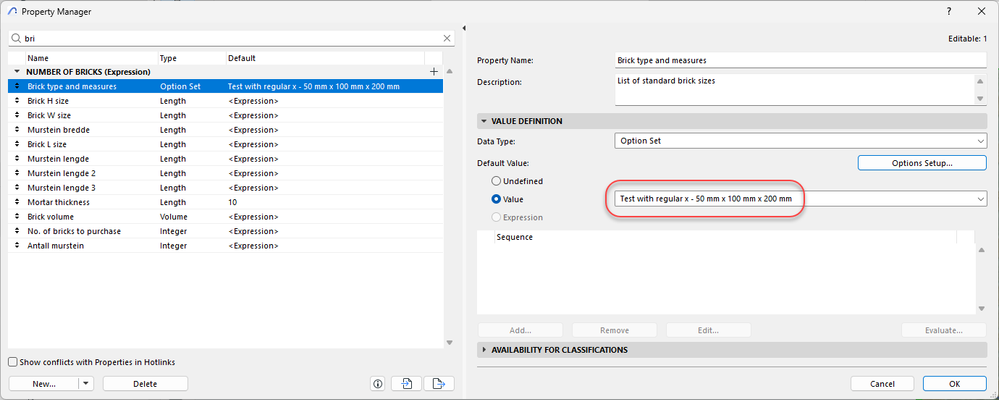This screenshot has height=400, width=999.
Task: Click the plus icon in NUMBER OF BRICKS group
Action: (x=433, y=72)
